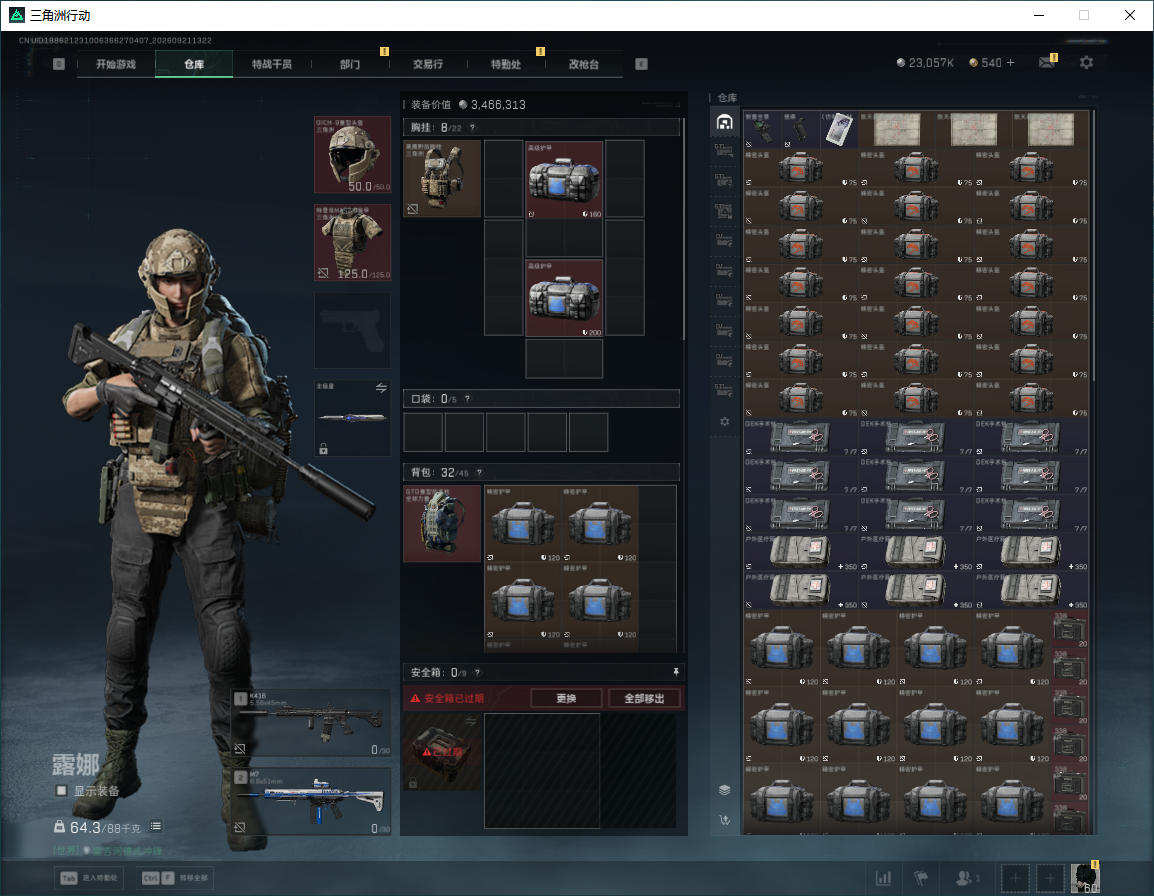This screenshot has width=1154, height=896.
Task: Select the first field medical pack marked 350
Action: tap(801, 551)
